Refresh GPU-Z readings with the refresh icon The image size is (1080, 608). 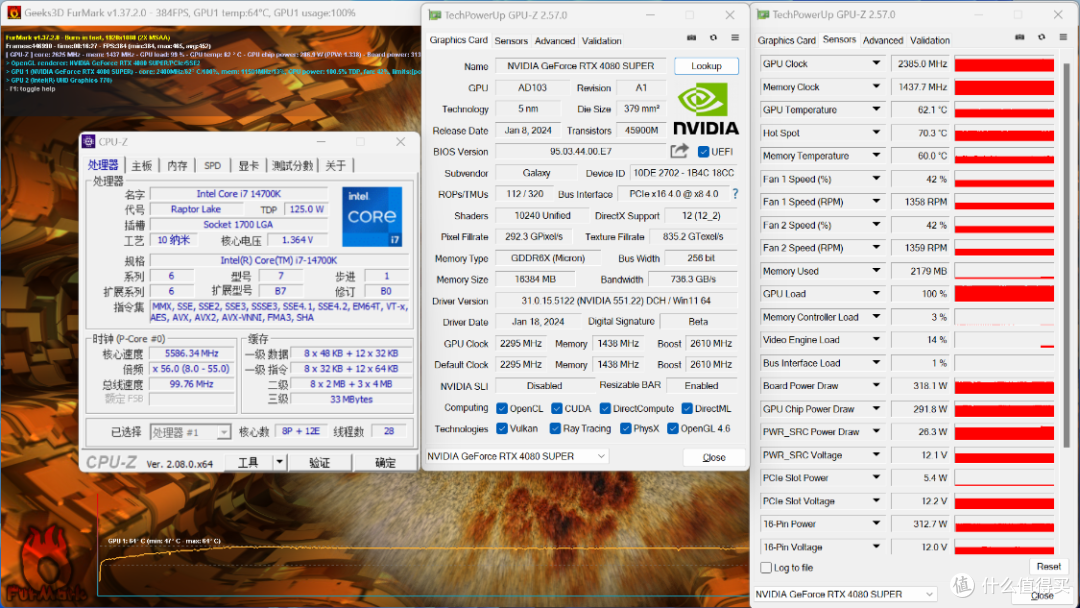713,37
